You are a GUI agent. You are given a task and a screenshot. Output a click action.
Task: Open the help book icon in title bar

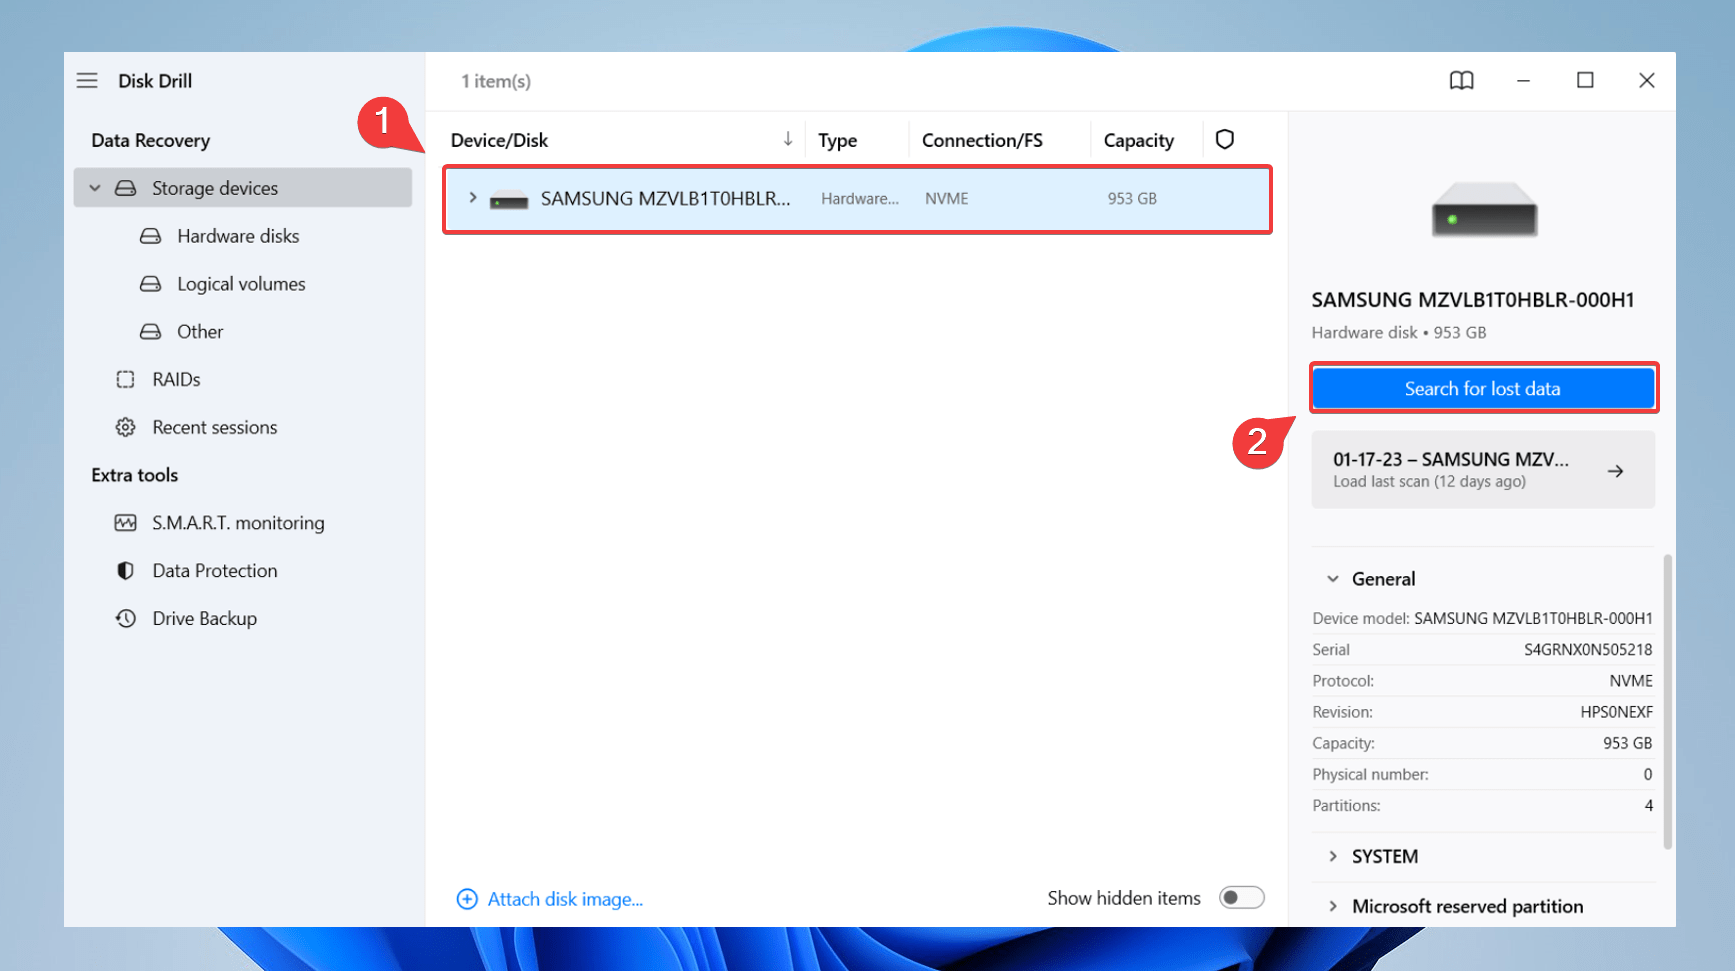pyautogui.click(x=1461, y=80)
